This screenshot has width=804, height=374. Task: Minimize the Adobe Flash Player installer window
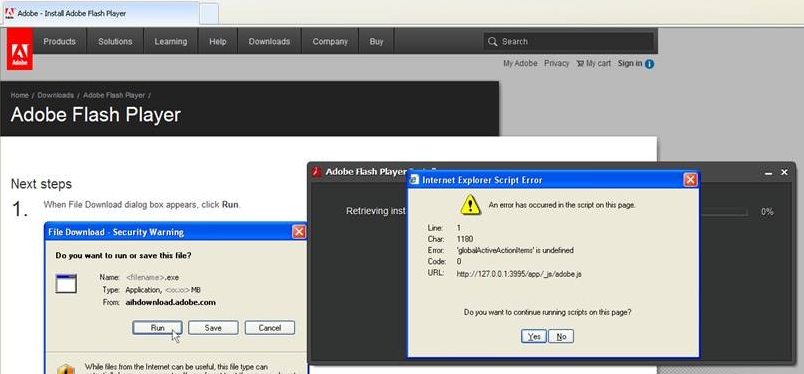[768, 173]
